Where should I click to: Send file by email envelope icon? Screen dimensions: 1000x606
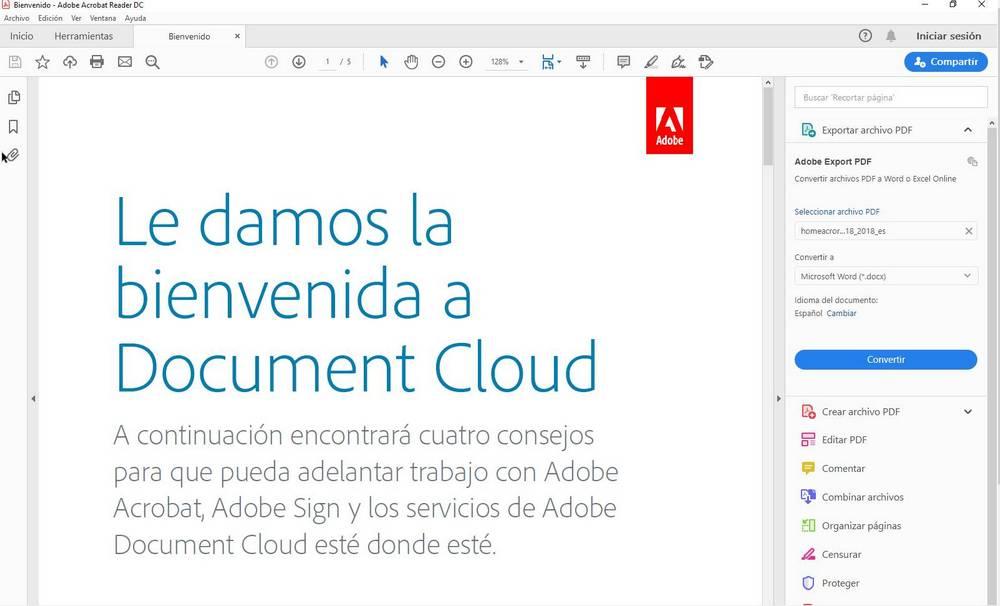(x=125, y=62)
